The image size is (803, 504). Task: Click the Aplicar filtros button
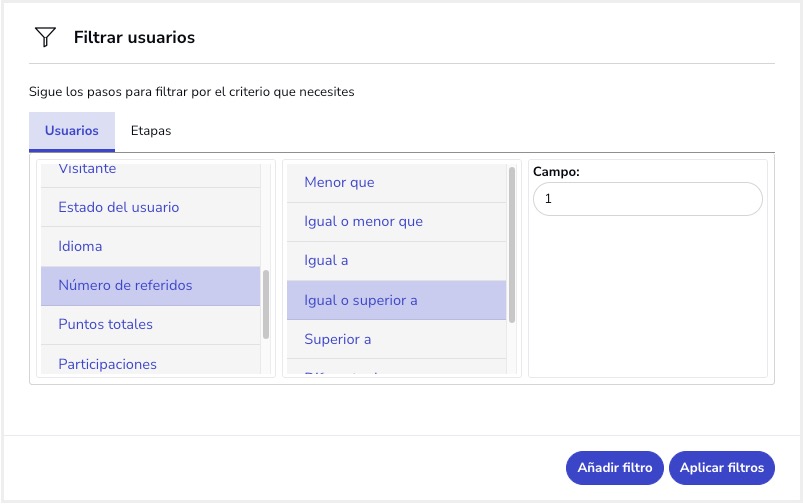point(721,467)
